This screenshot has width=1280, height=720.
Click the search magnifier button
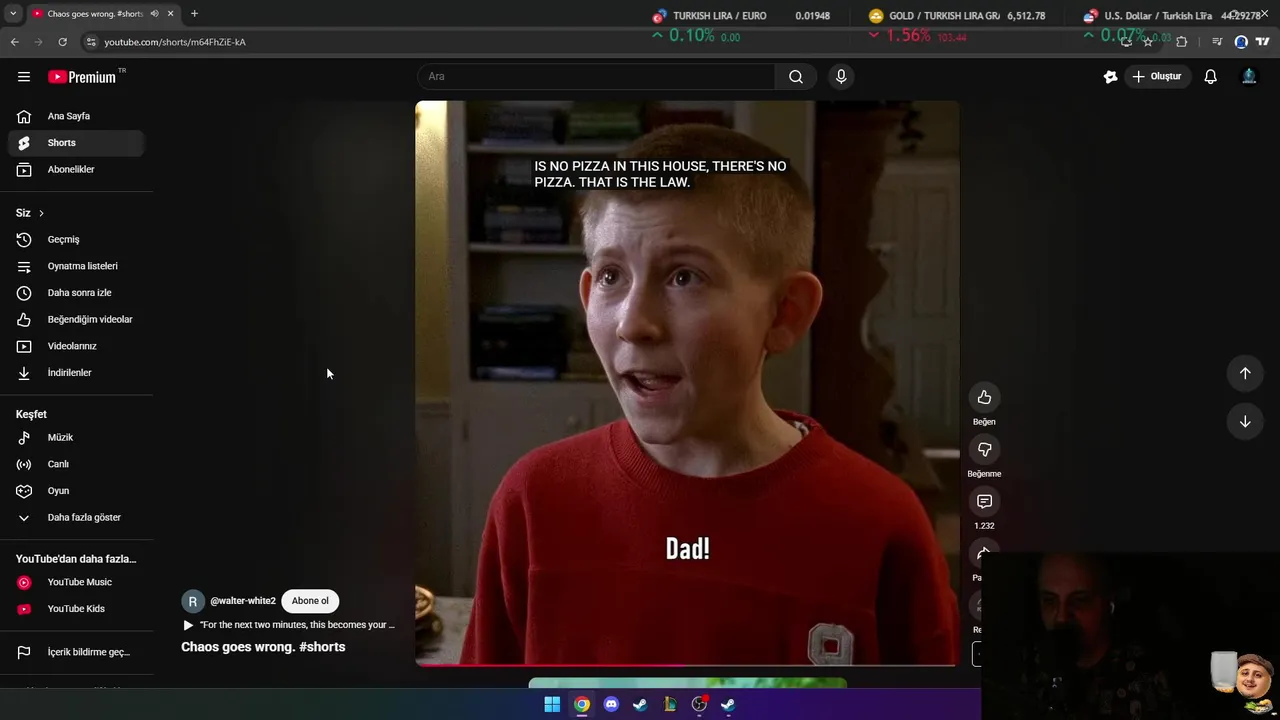796,77
